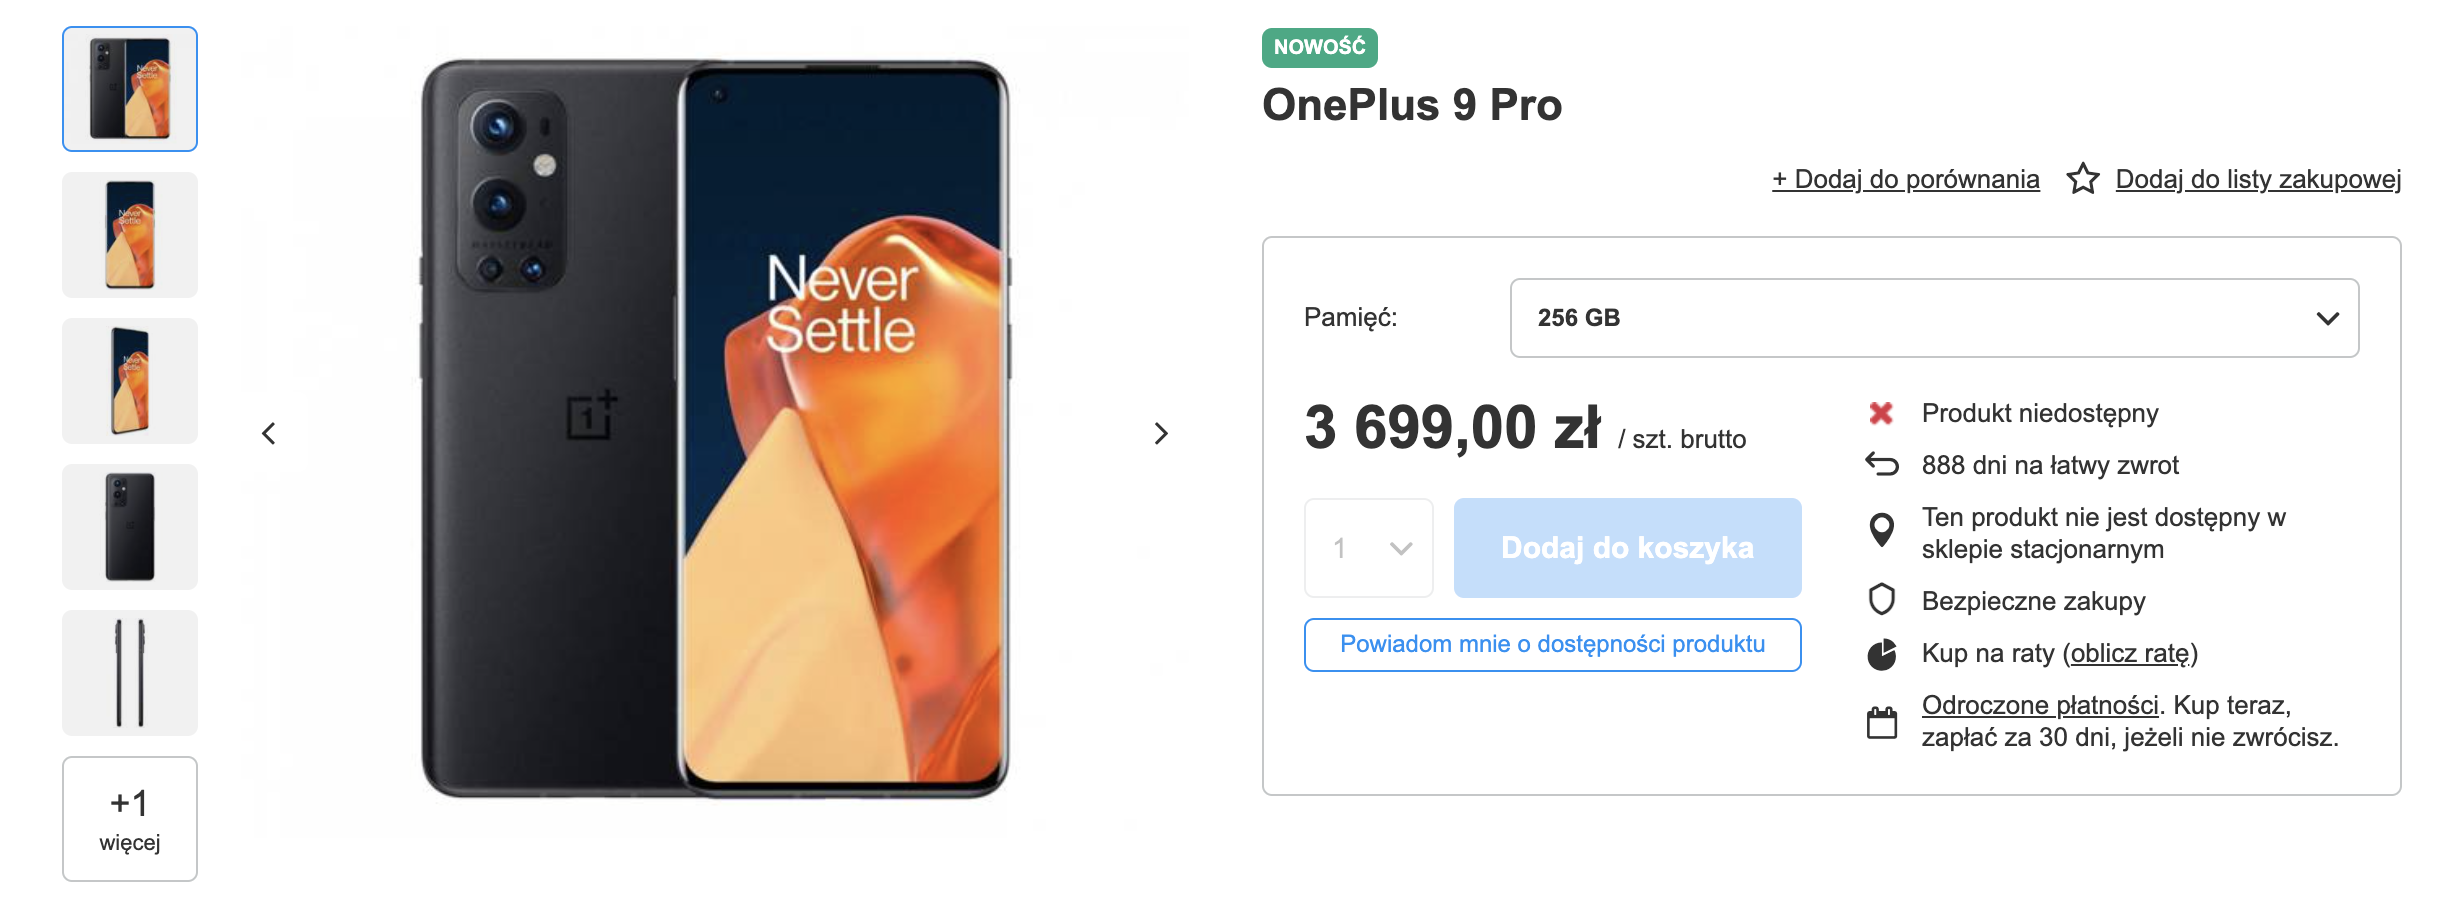Click the location pin store icon
This screenshot has width=2462, height=910.
pyautogui.click(x=1882, y=530)
